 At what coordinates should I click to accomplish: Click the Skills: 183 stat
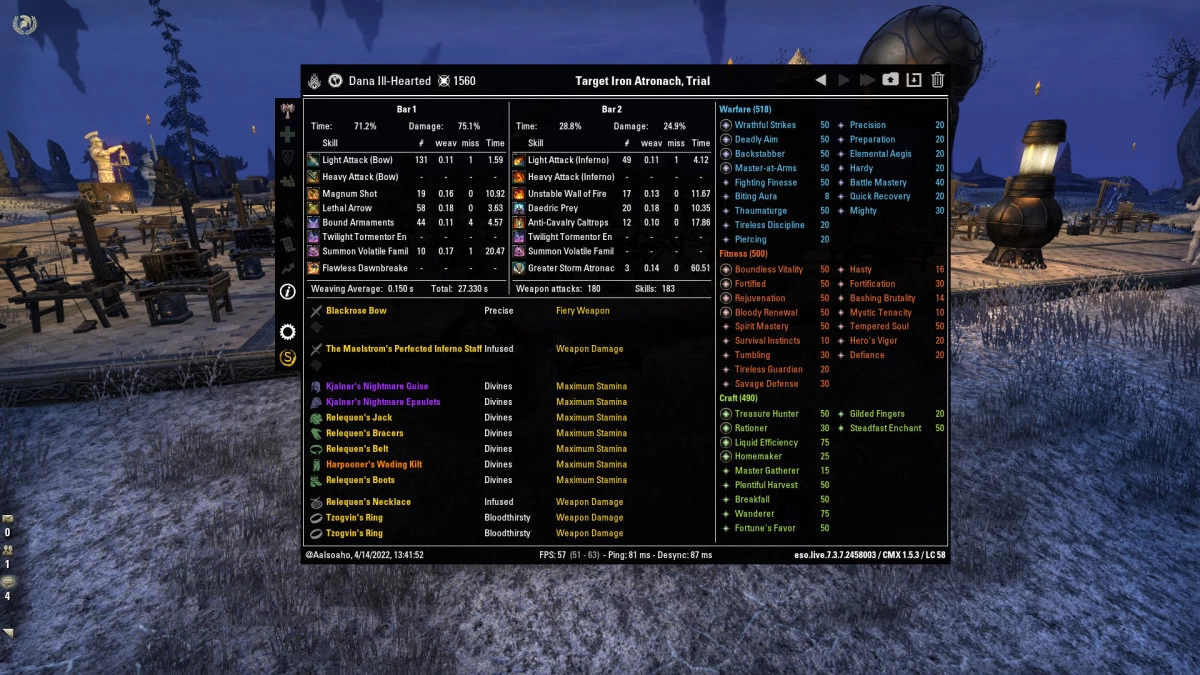(655, 288)
